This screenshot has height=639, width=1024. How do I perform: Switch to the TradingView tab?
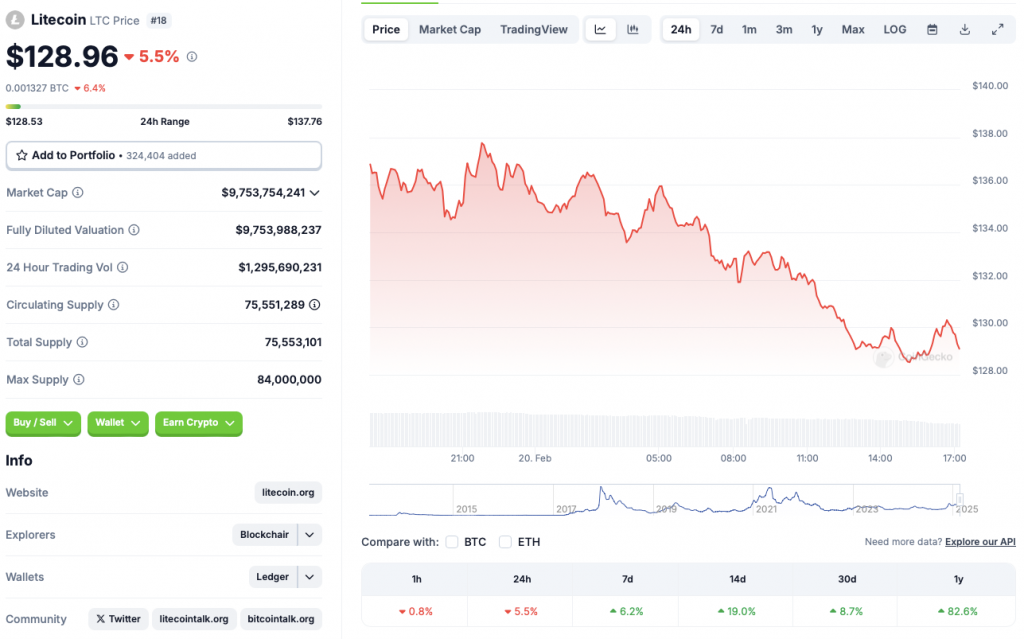click(x=534, y=29)
